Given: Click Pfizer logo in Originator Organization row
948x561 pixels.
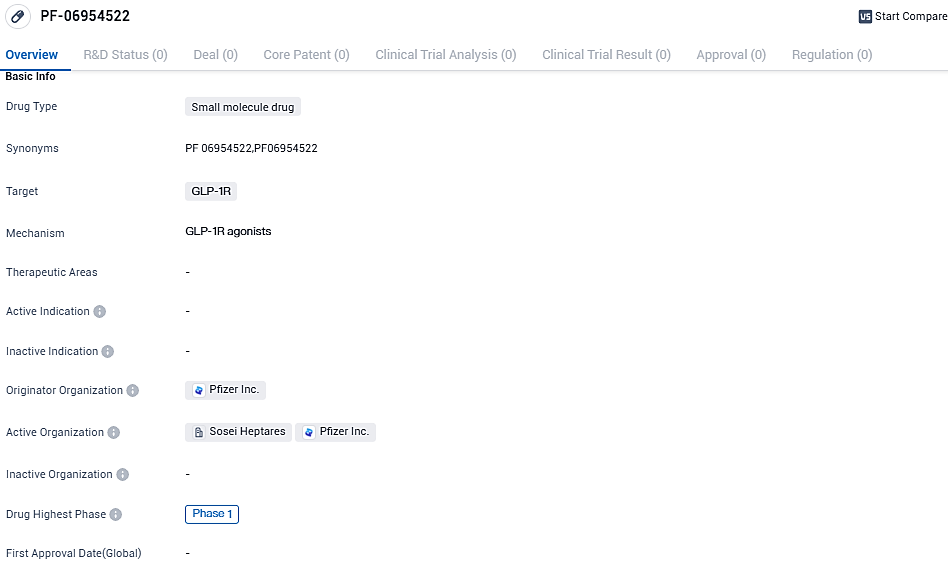Looking at the screenshot, I should [199, 391].
